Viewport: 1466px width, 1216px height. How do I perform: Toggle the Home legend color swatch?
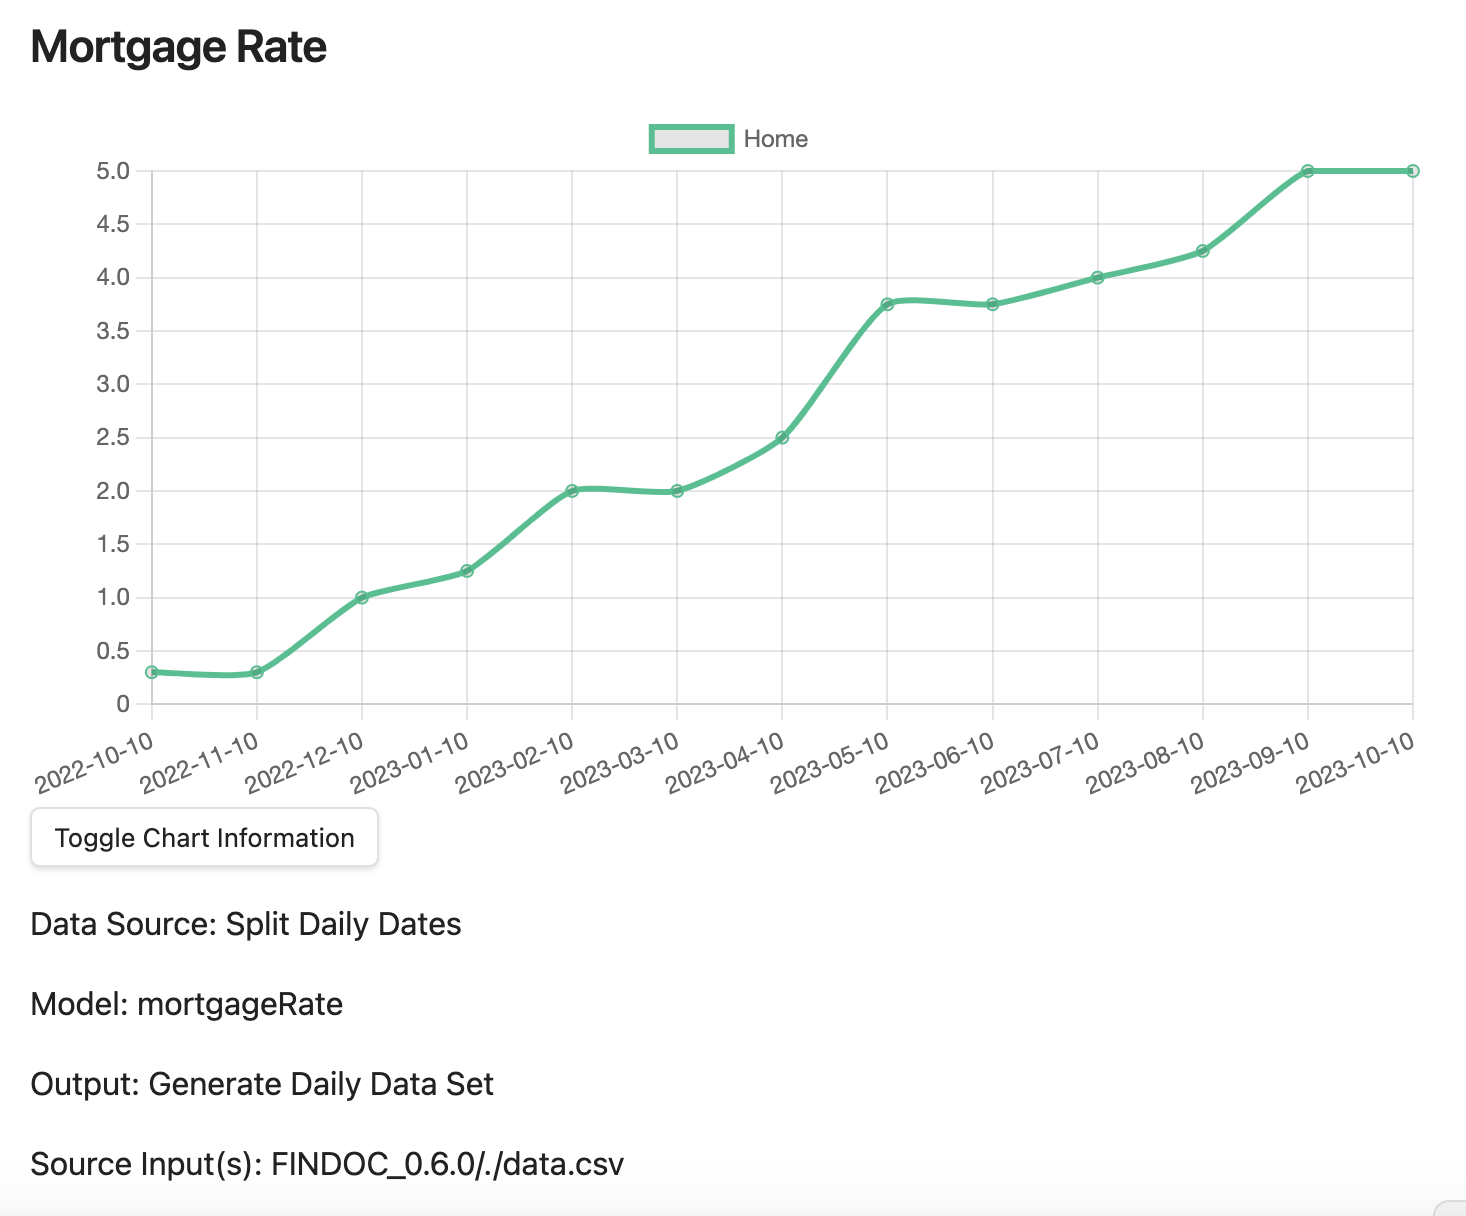coord(691,139)
